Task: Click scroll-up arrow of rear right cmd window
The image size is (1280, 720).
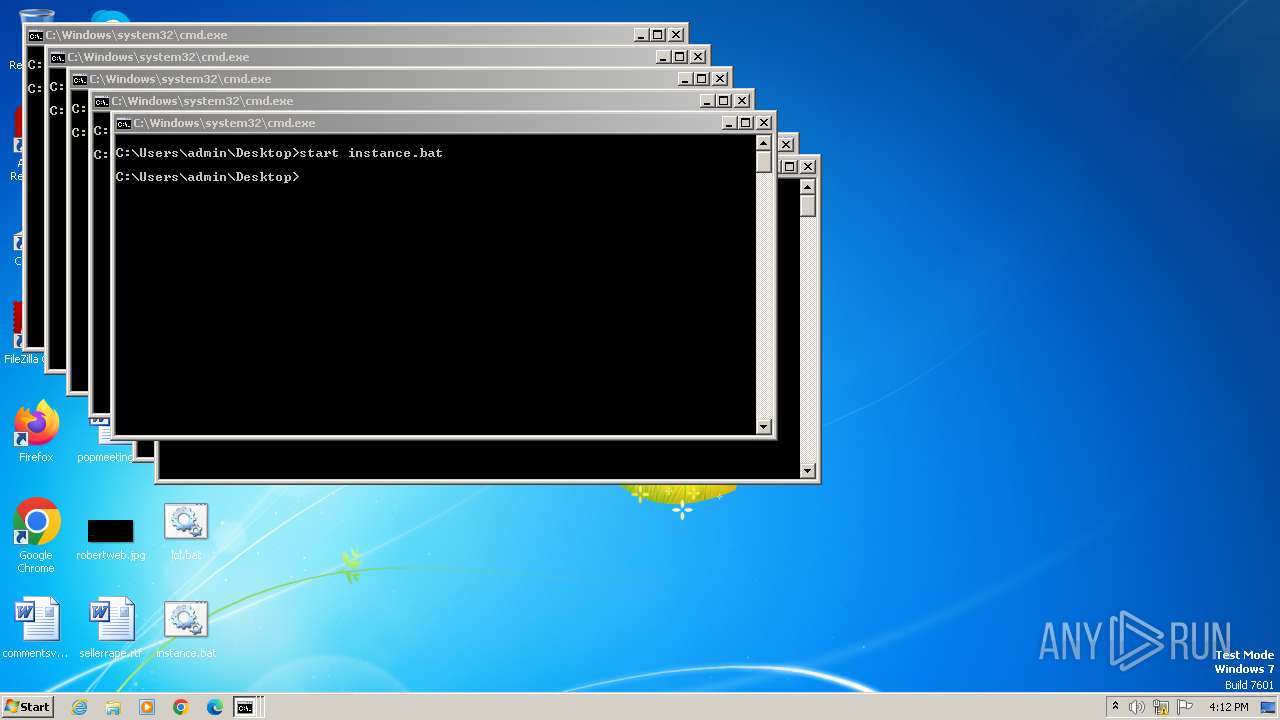Action: [x=808, y=187]
